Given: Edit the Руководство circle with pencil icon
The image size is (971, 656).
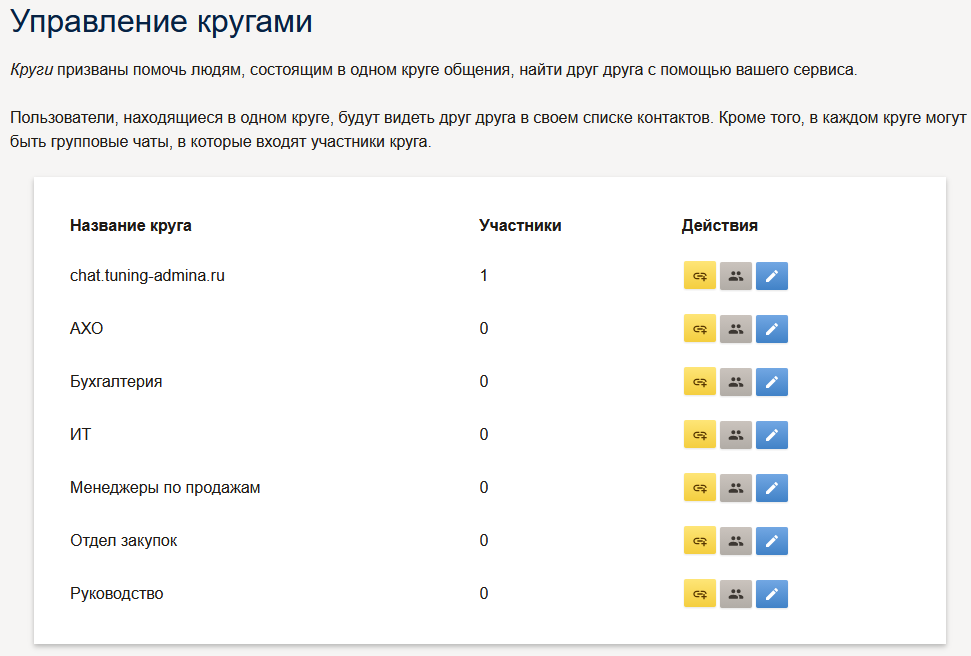Looking at the screenshot, I should coord(772,593).
